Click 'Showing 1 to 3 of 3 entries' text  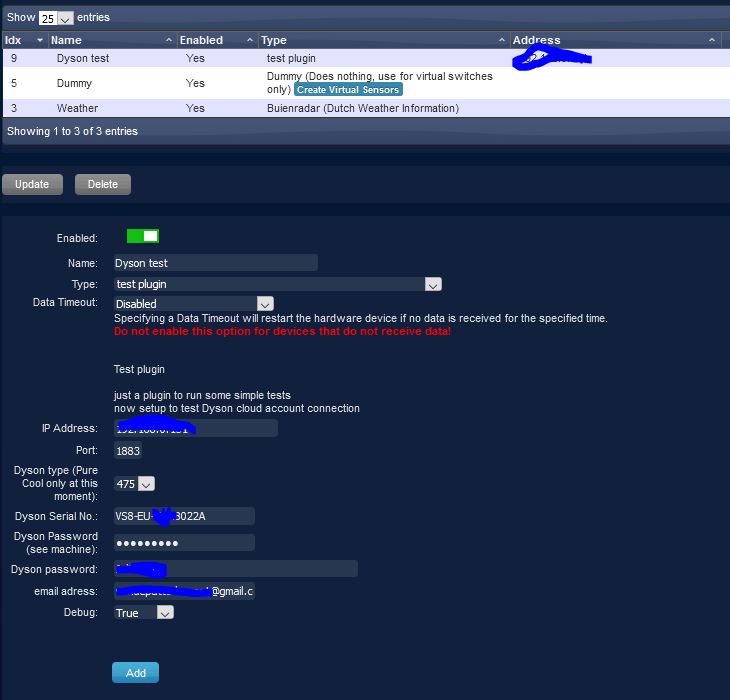pos(72,131)
